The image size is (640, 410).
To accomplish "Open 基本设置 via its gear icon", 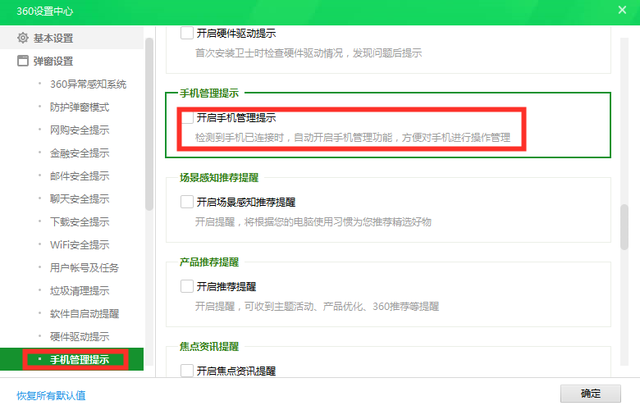I will tap(23, 38).
